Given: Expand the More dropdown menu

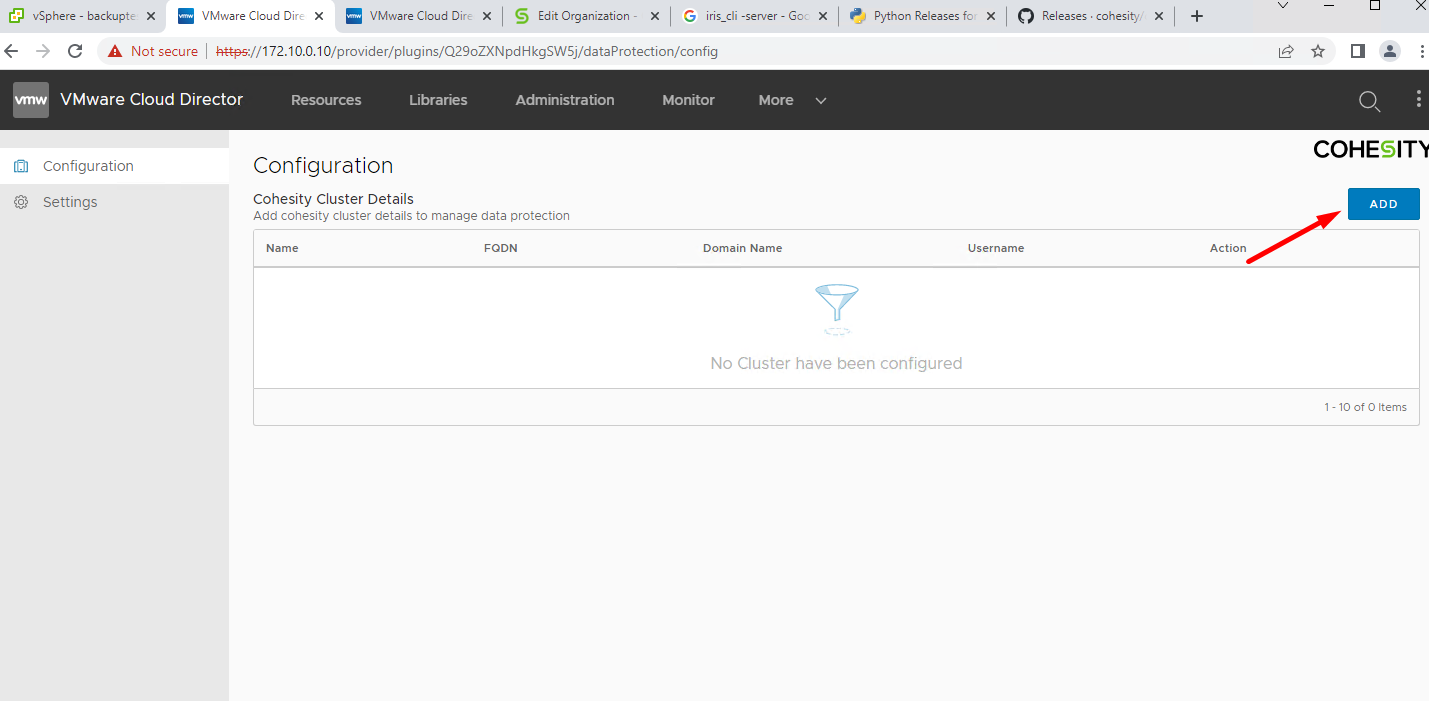Looking at the screenshot, I should tap(792, 100).
